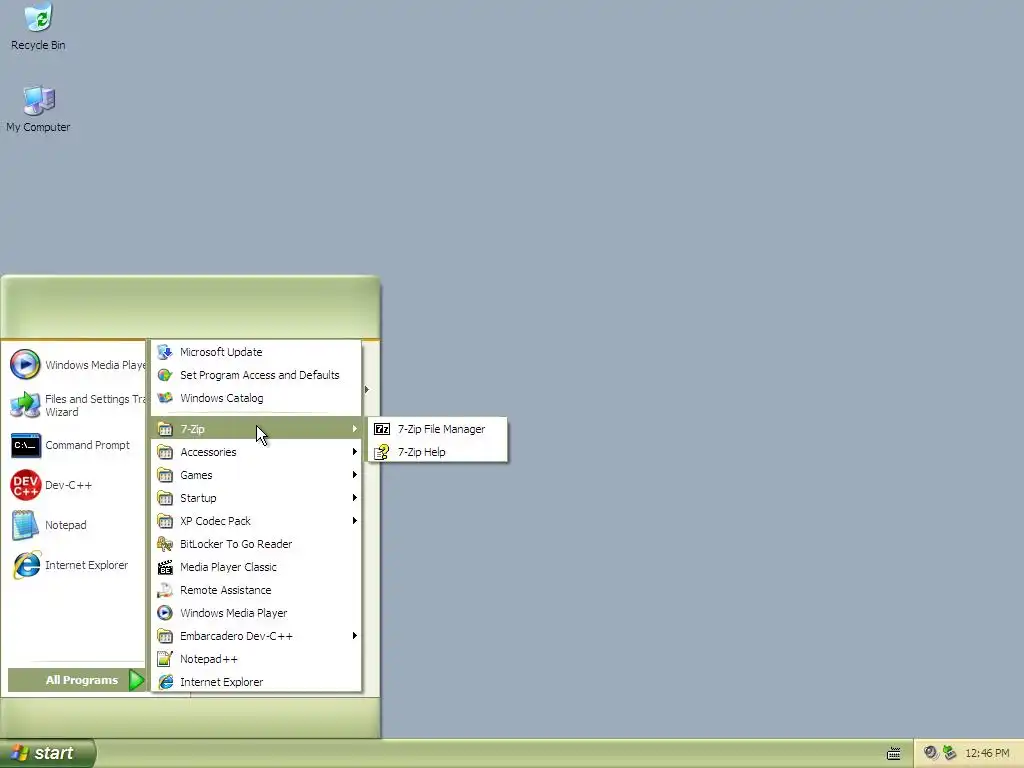Click the 7-Zip Help icon
Image resolution: width=1024 pixels, height=768 pixels.
382,452
